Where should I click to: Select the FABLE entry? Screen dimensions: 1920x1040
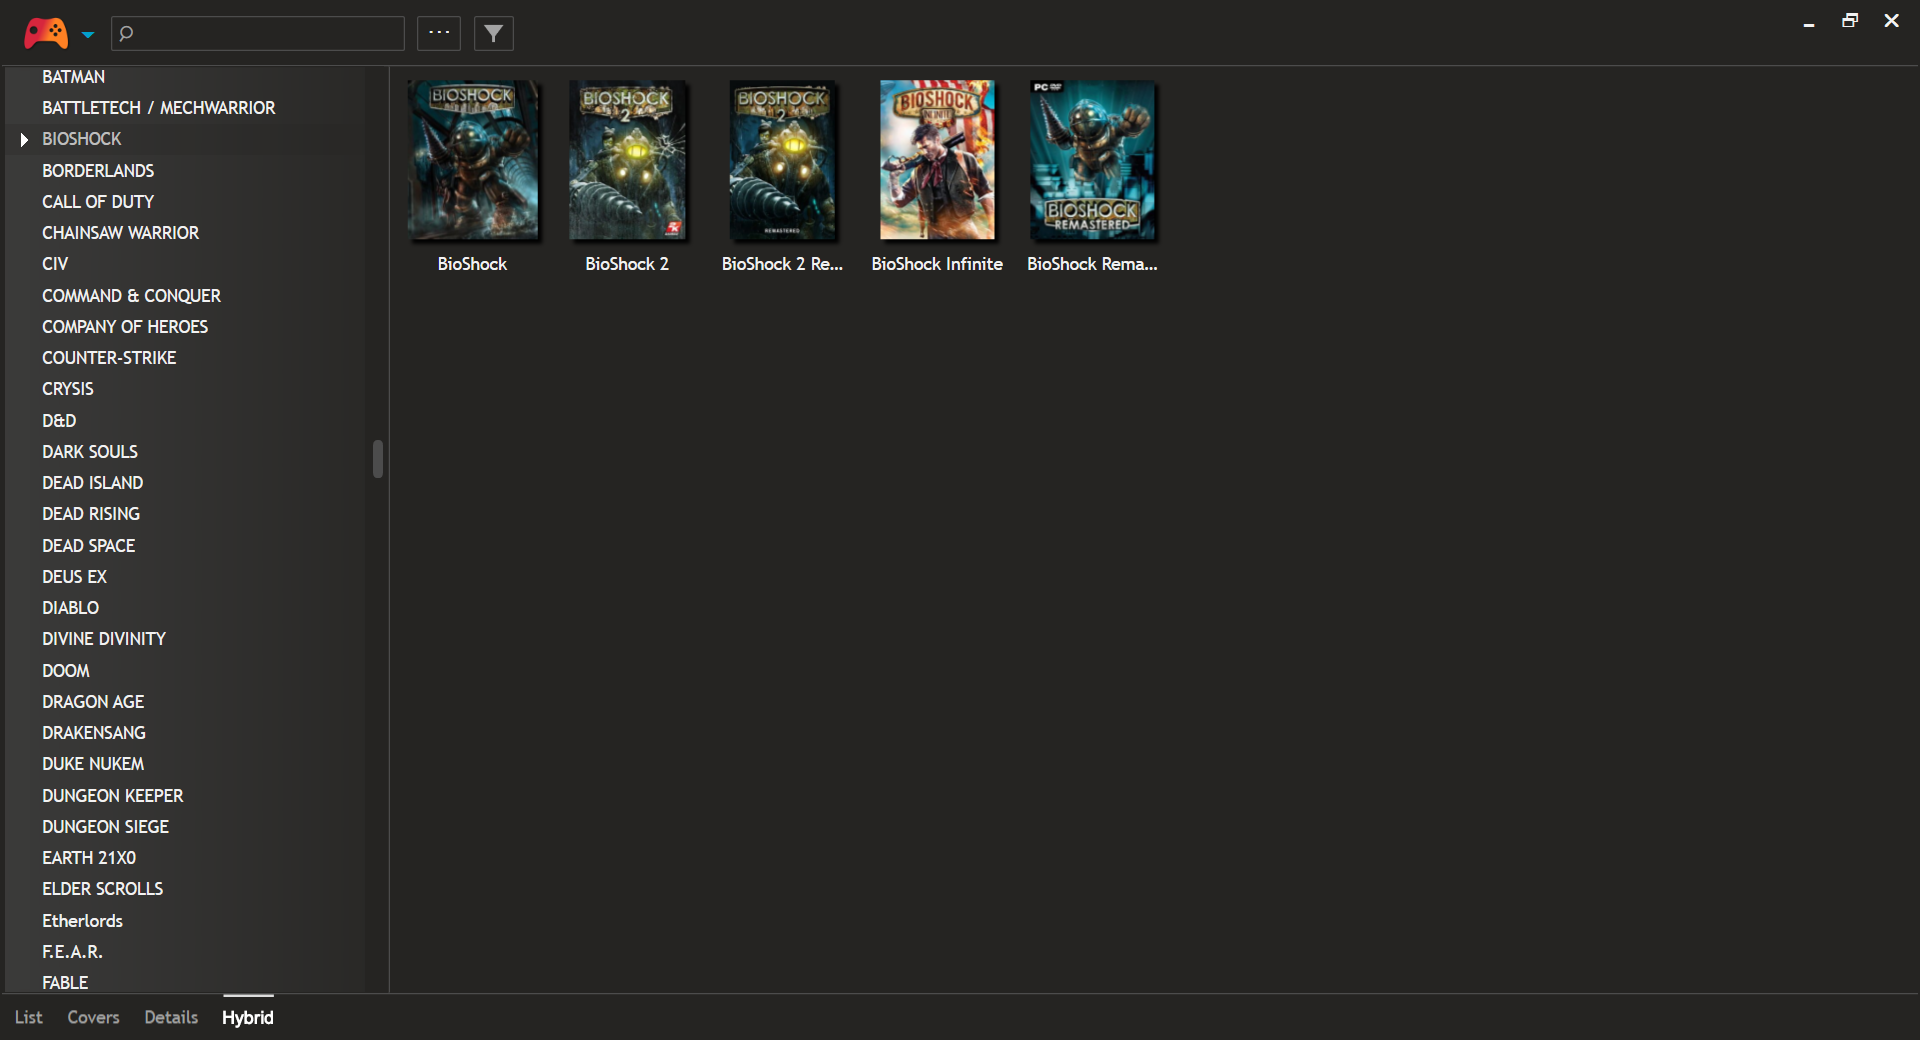click(x=65, y=983)
